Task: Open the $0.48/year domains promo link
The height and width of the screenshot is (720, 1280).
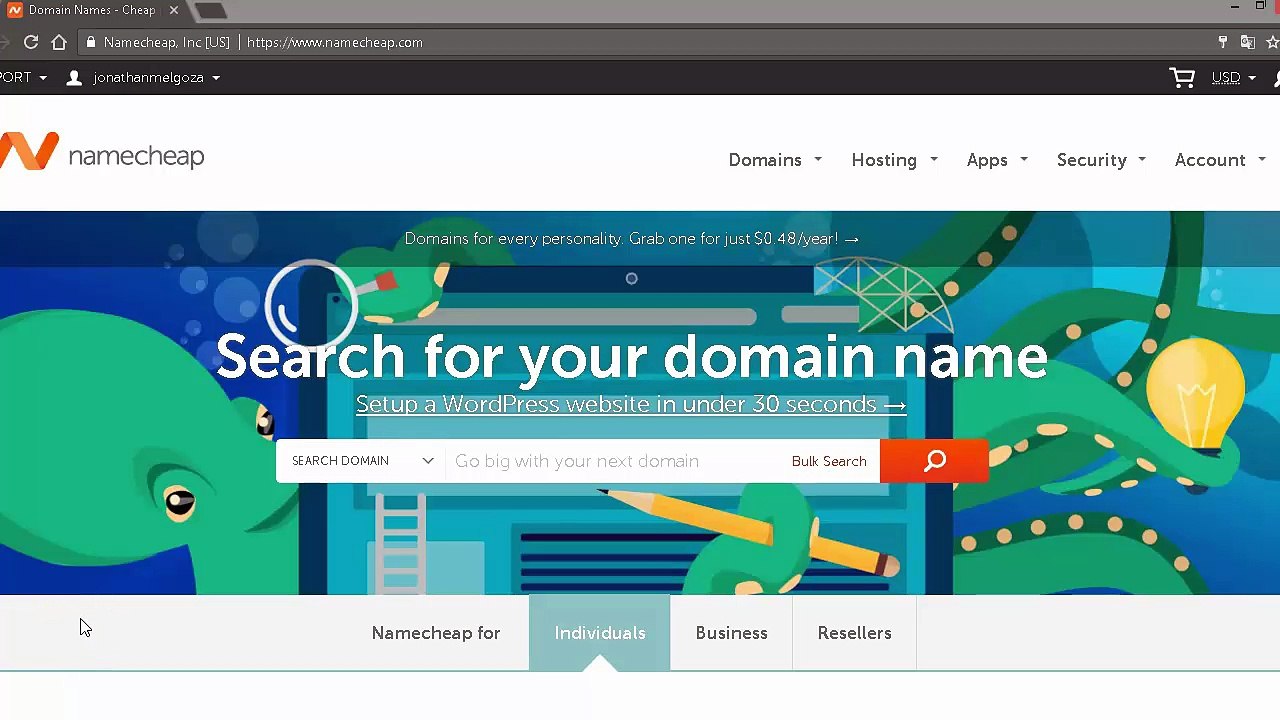Action: [631, 239]
